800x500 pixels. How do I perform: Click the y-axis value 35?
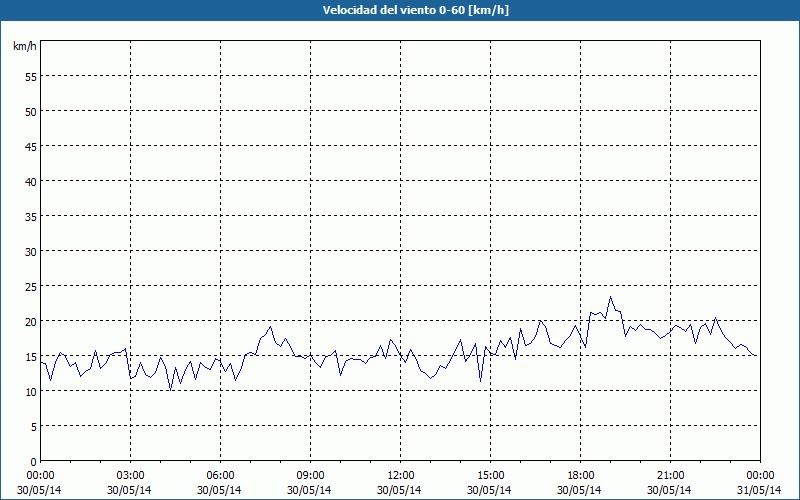coord(31,217)
